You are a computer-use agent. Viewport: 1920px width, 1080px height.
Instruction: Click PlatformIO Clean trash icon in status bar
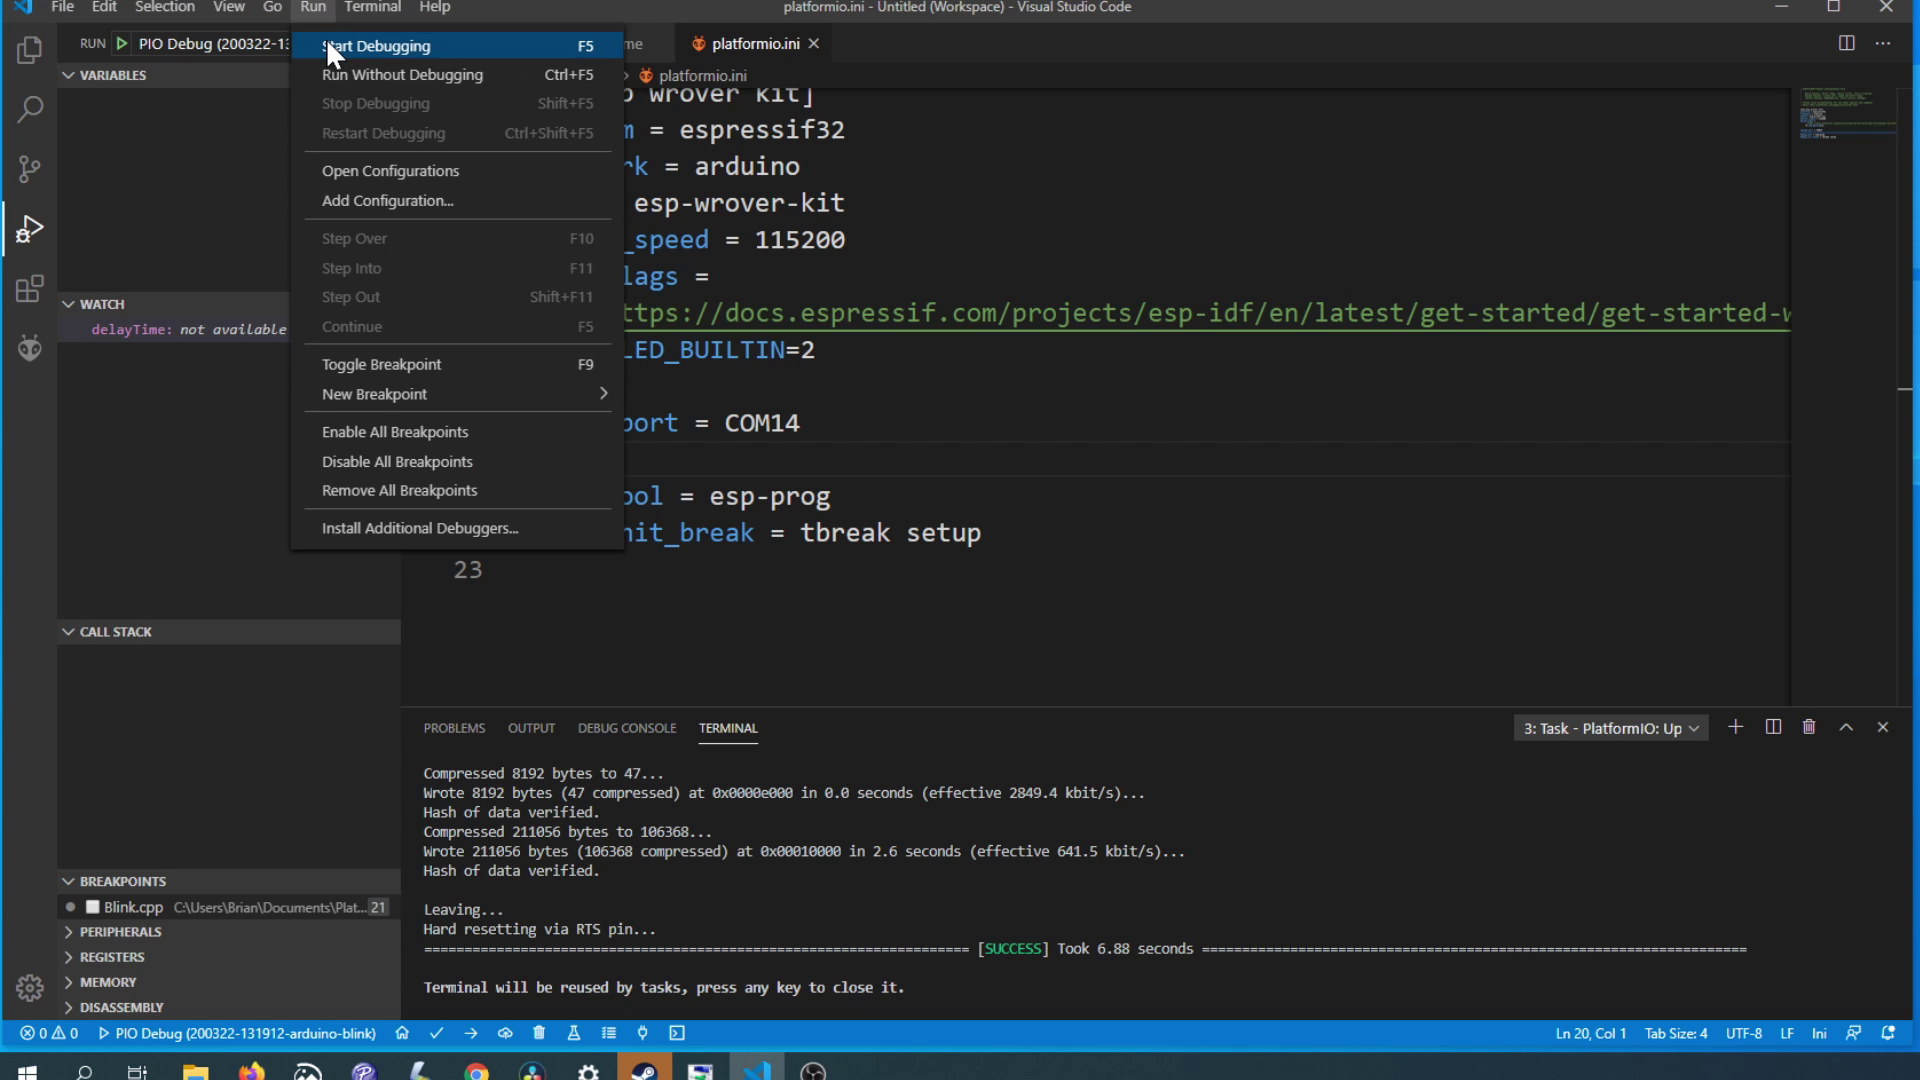click(x=539, y=1033)
